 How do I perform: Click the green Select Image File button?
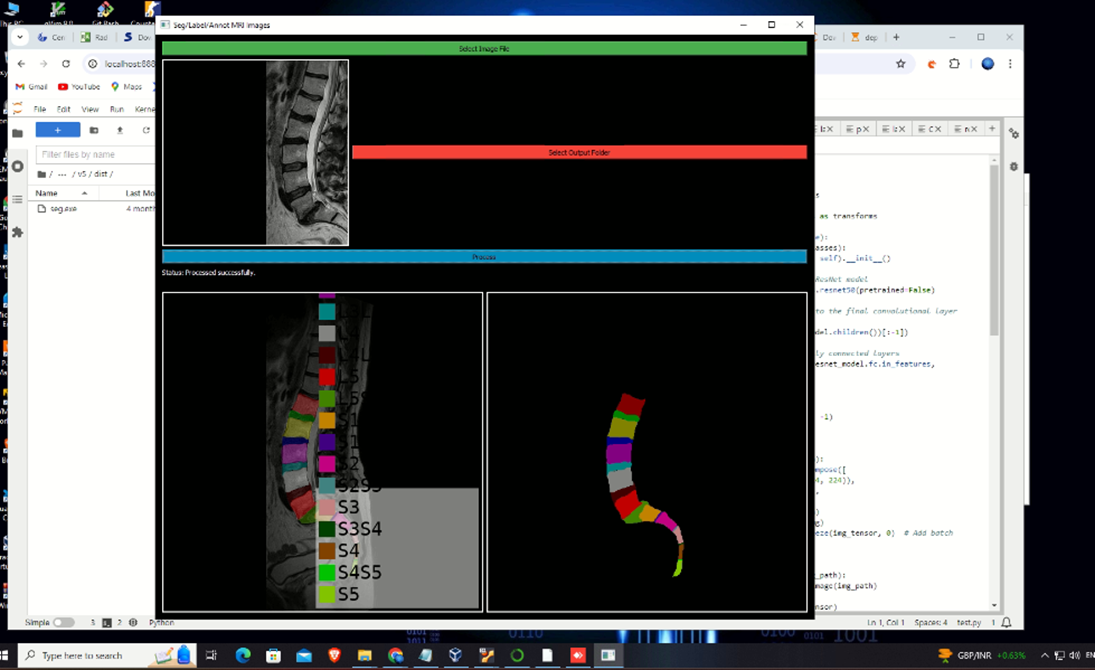tap(484, 48)
